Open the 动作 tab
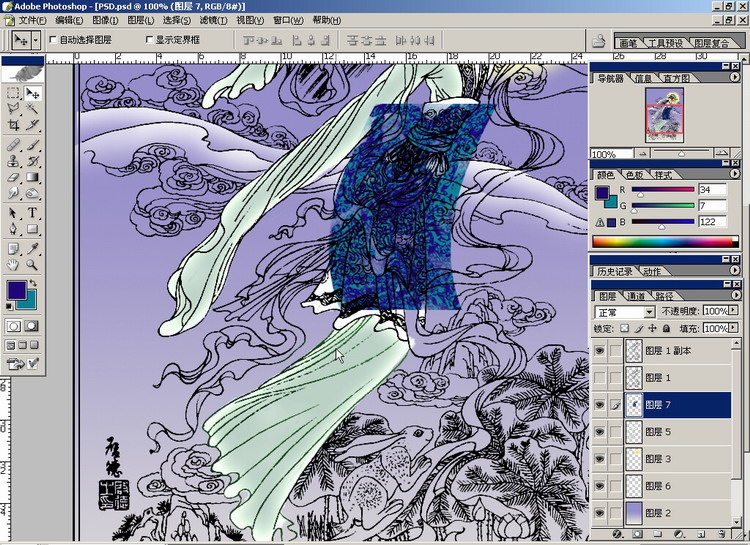 652,272
